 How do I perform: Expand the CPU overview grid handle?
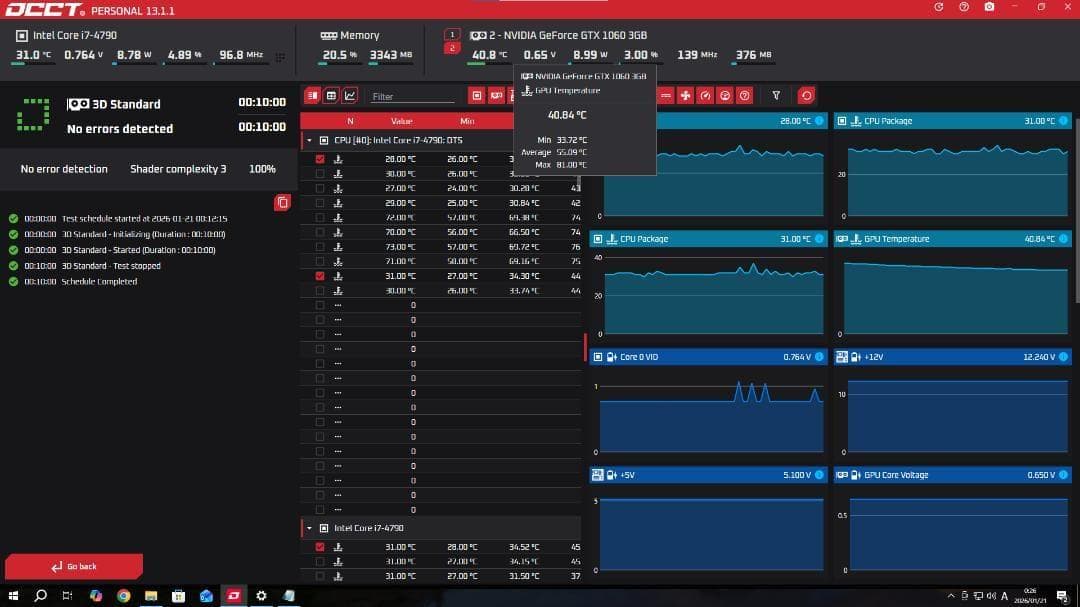pyautogui.click(x=280, y=57)
